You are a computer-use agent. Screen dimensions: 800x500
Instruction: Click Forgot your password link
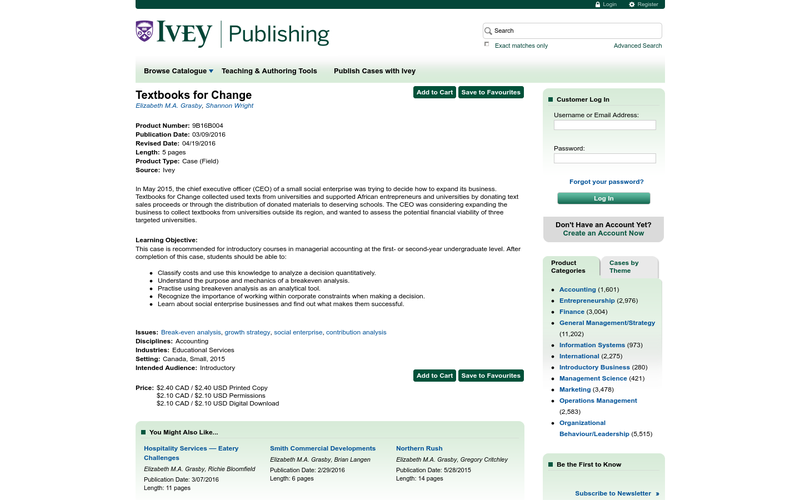[606, 182]
